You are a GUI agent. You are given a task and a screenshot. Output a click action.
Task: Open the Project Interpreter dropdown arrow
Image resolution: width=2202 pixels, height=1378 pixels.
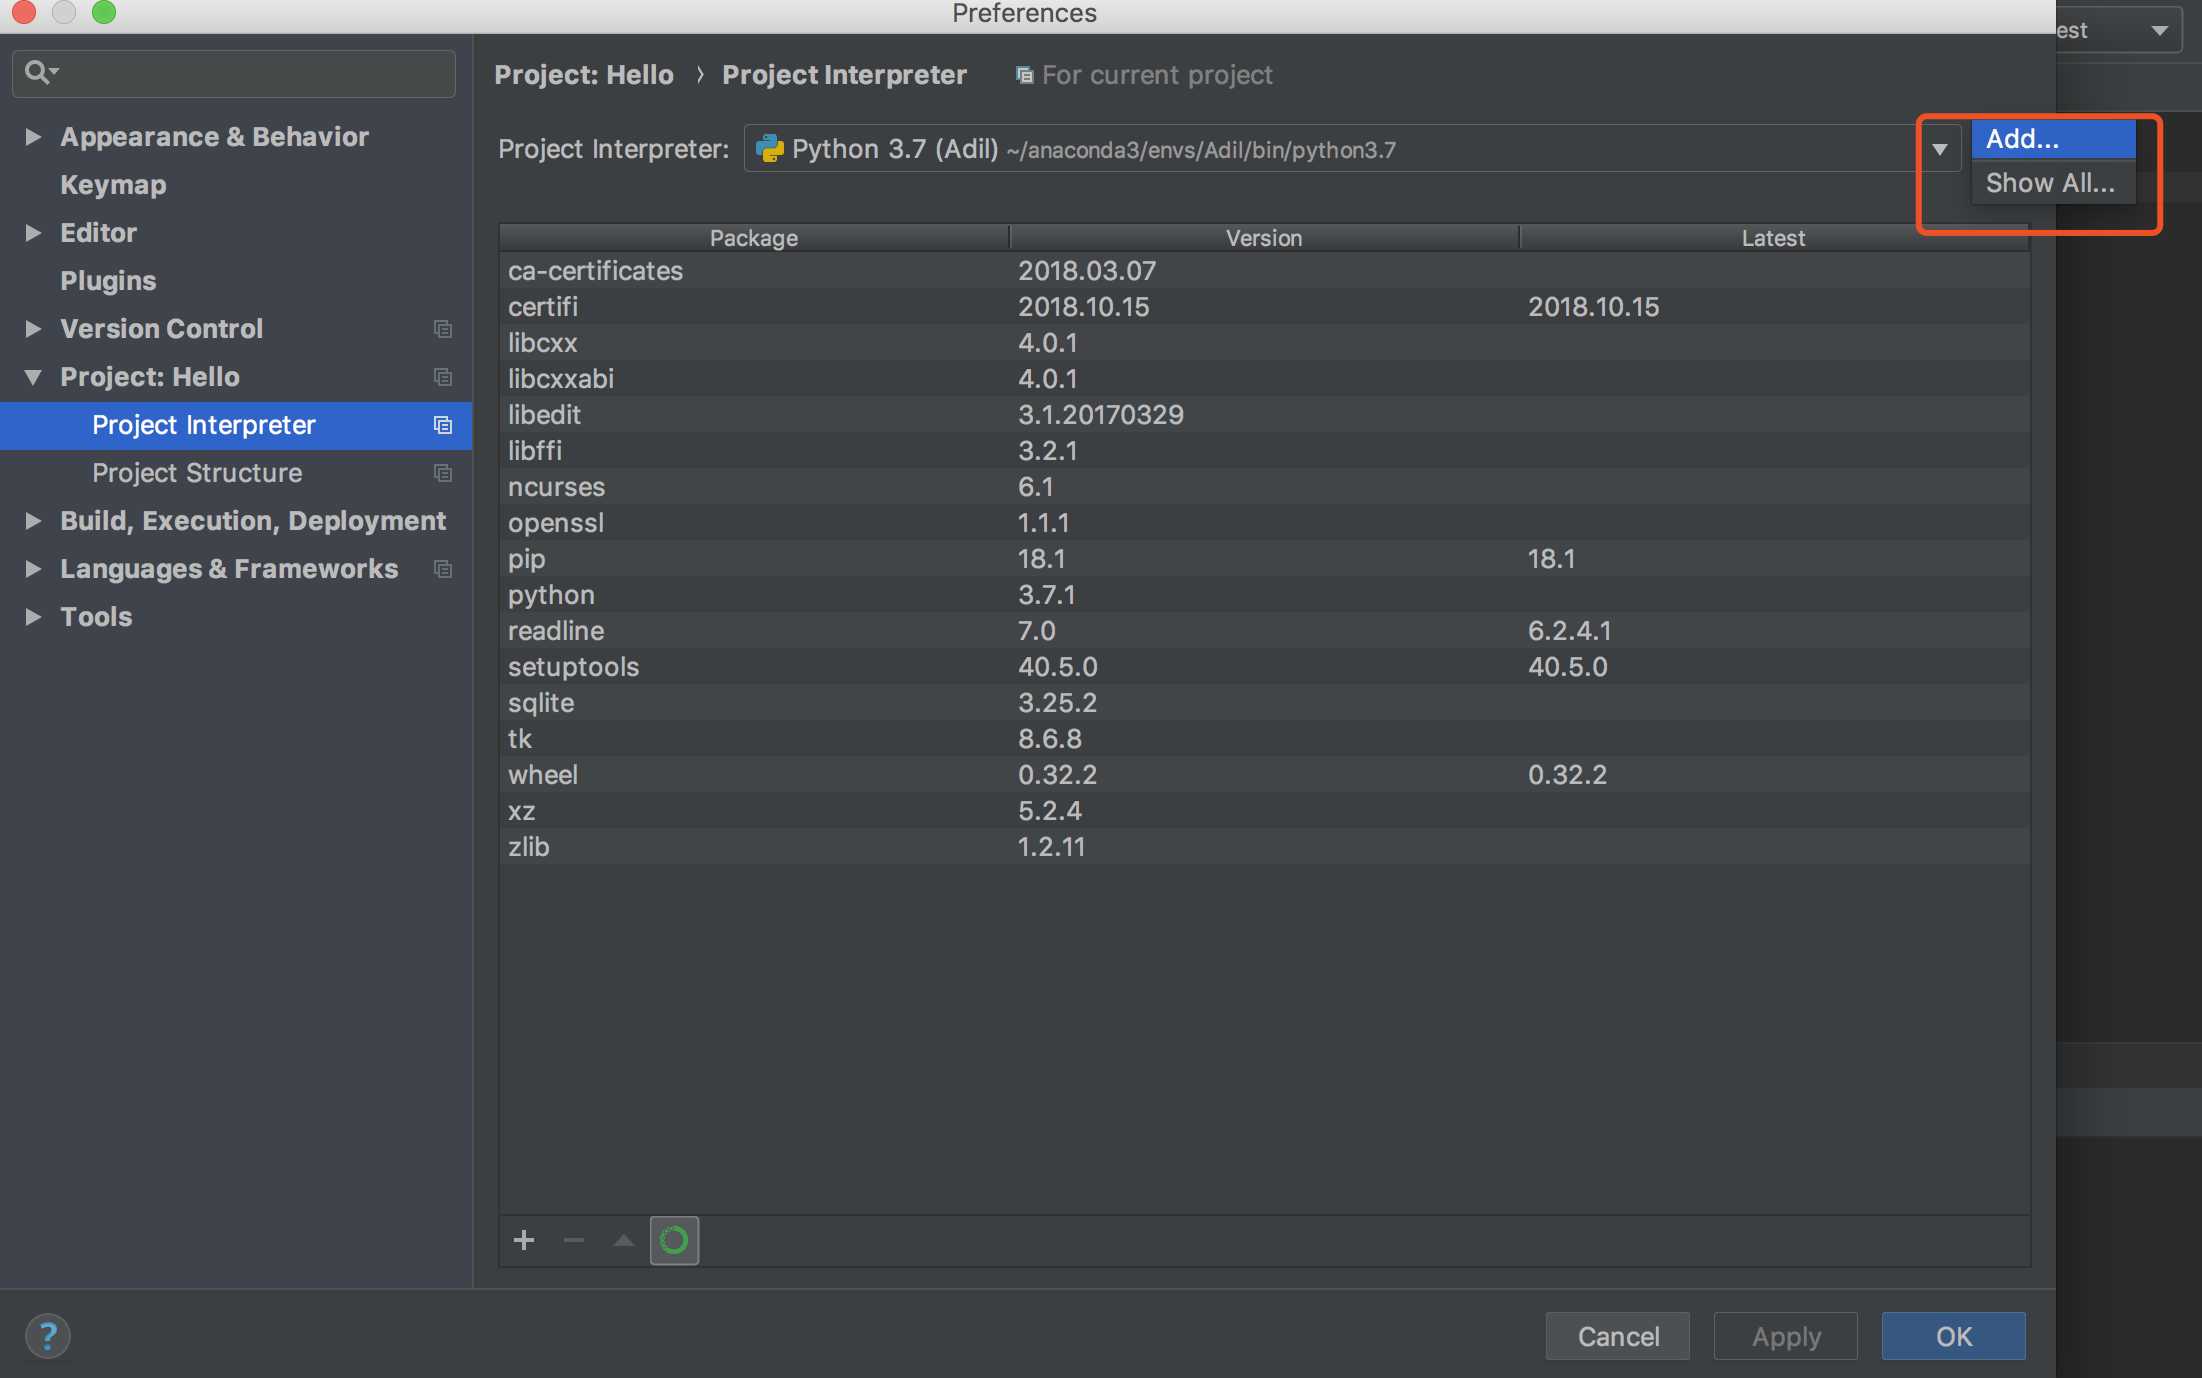point(1939,149)
